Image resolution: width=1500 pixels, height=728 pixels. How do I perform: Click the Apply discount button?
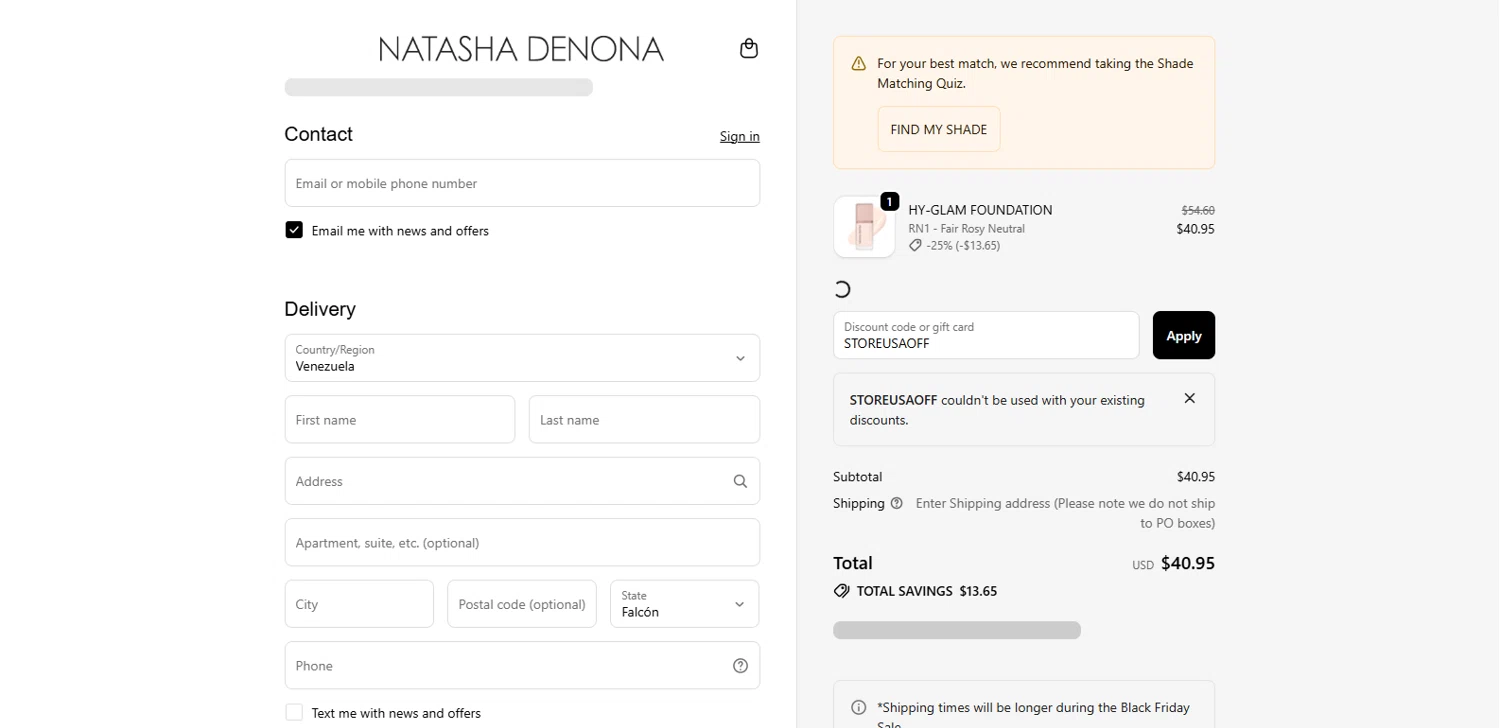click(x=1183, y=335)
